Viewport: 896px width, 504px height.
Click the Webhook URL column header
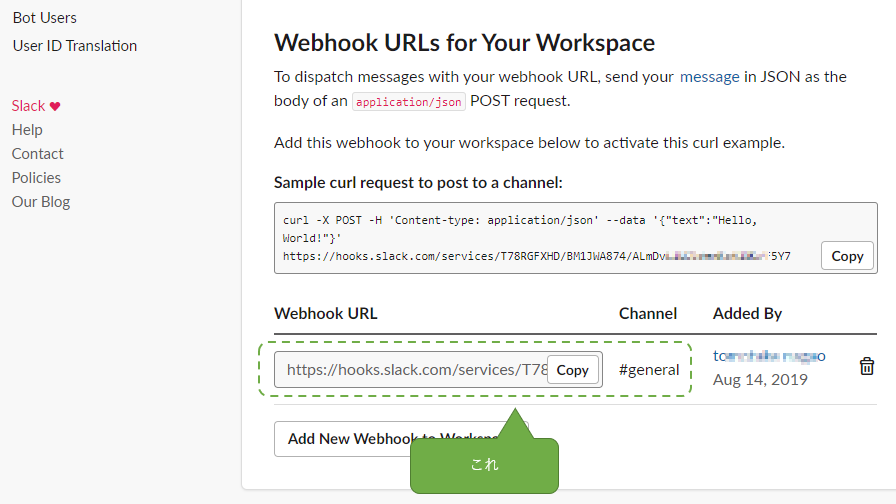point(326,314)
